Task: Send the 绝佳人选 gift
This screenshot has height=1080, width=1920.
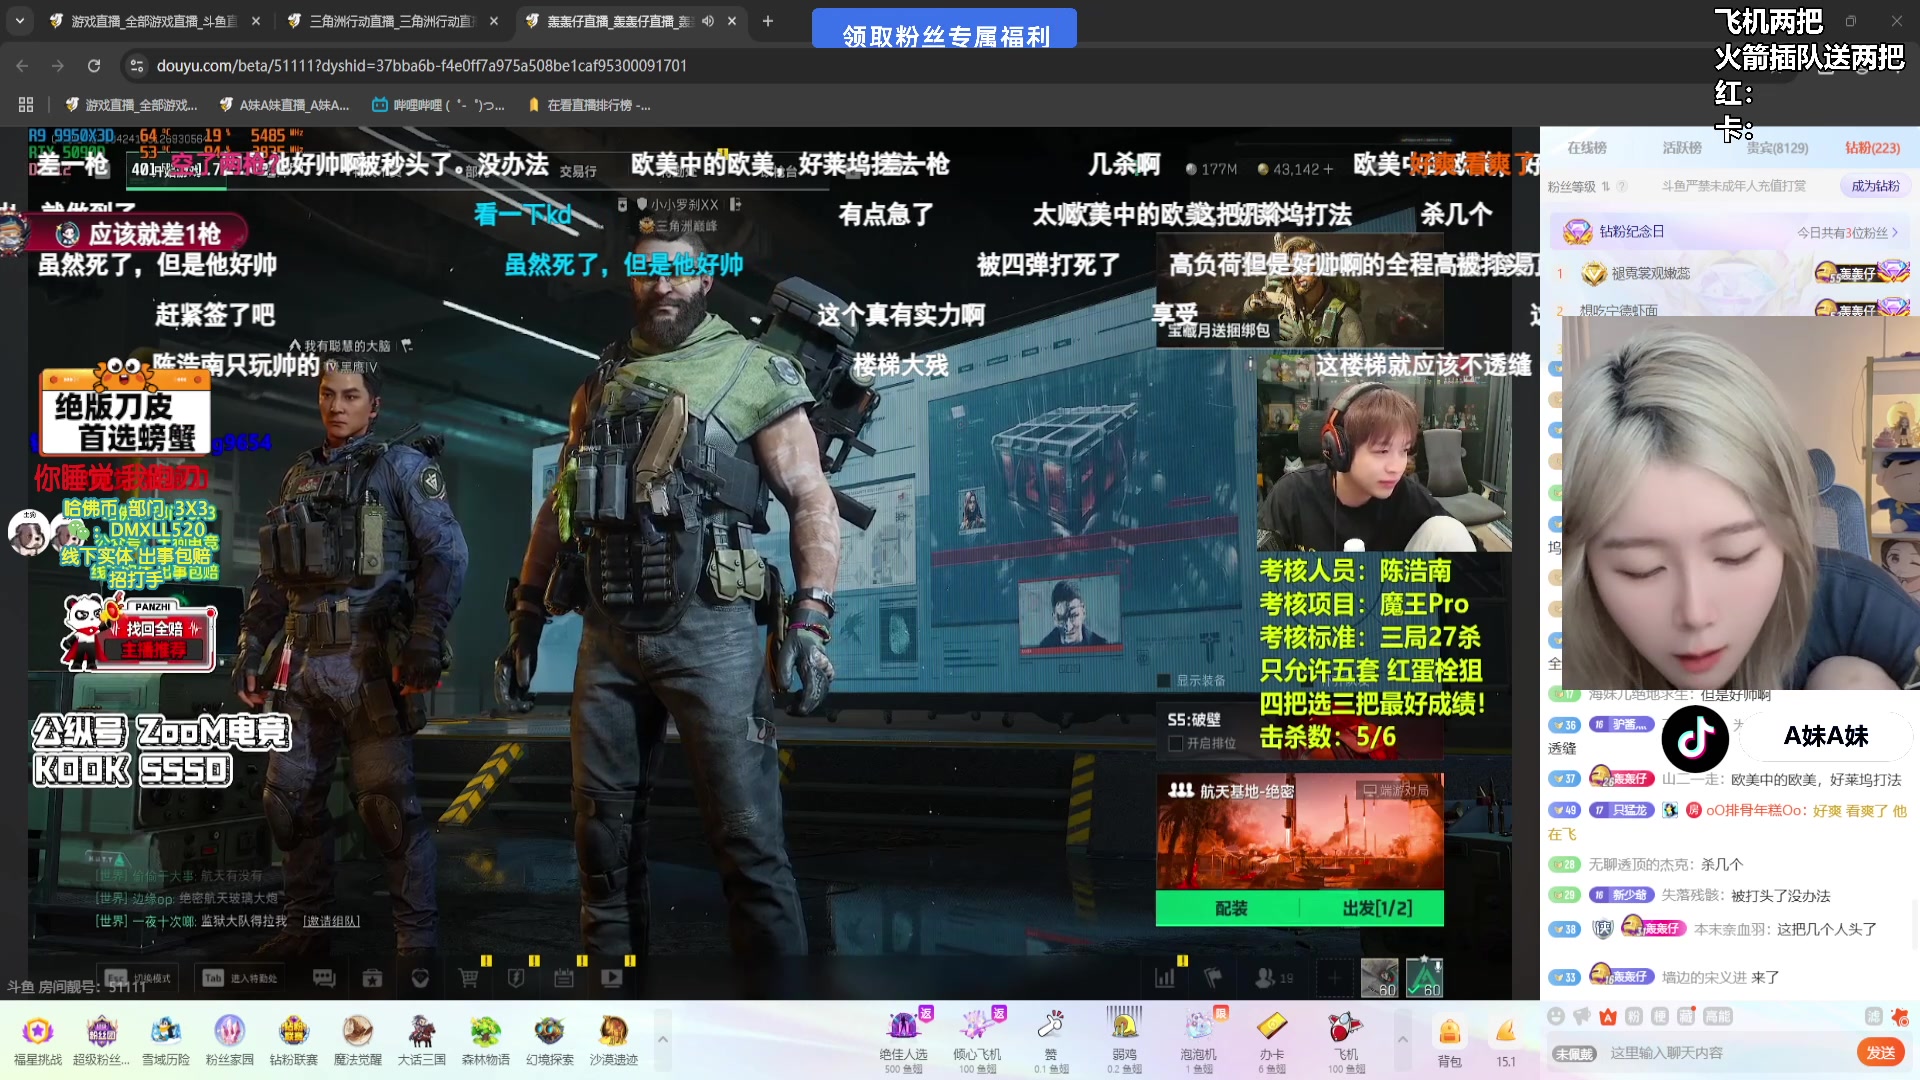Action: click(903, 1040)
